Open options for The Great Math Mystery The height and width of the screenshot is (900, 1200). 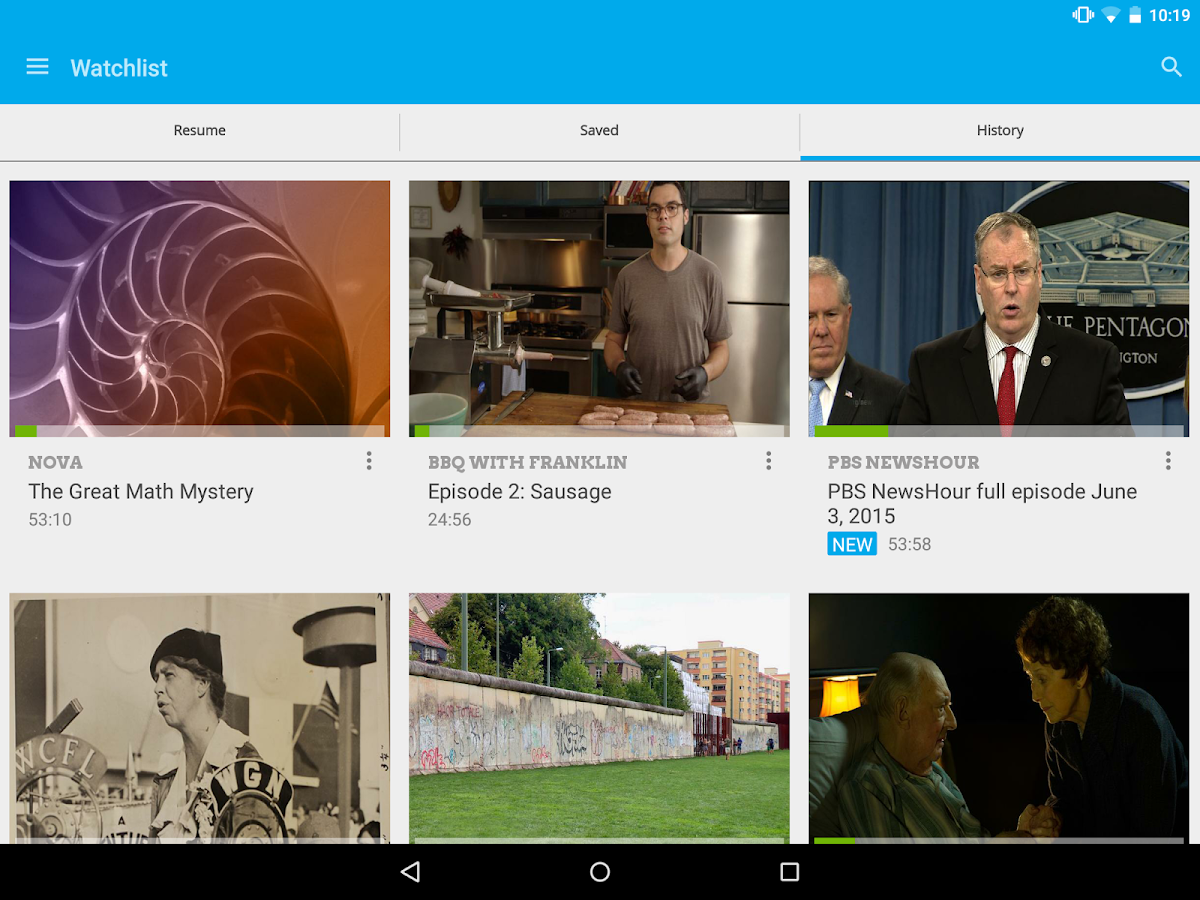pyautogui.click(x=369, y=461)
